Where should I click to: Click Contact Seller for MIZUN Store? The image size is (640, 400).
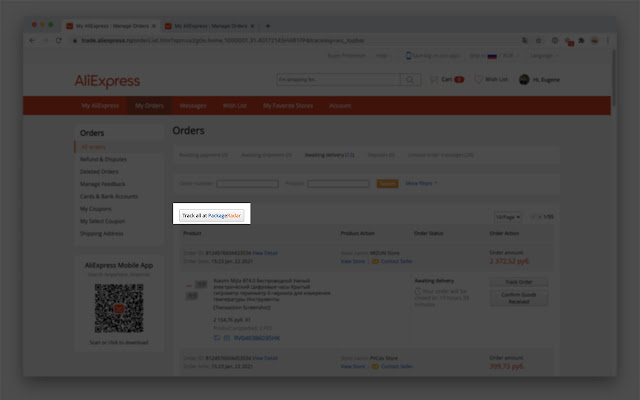tap(396, 261)
